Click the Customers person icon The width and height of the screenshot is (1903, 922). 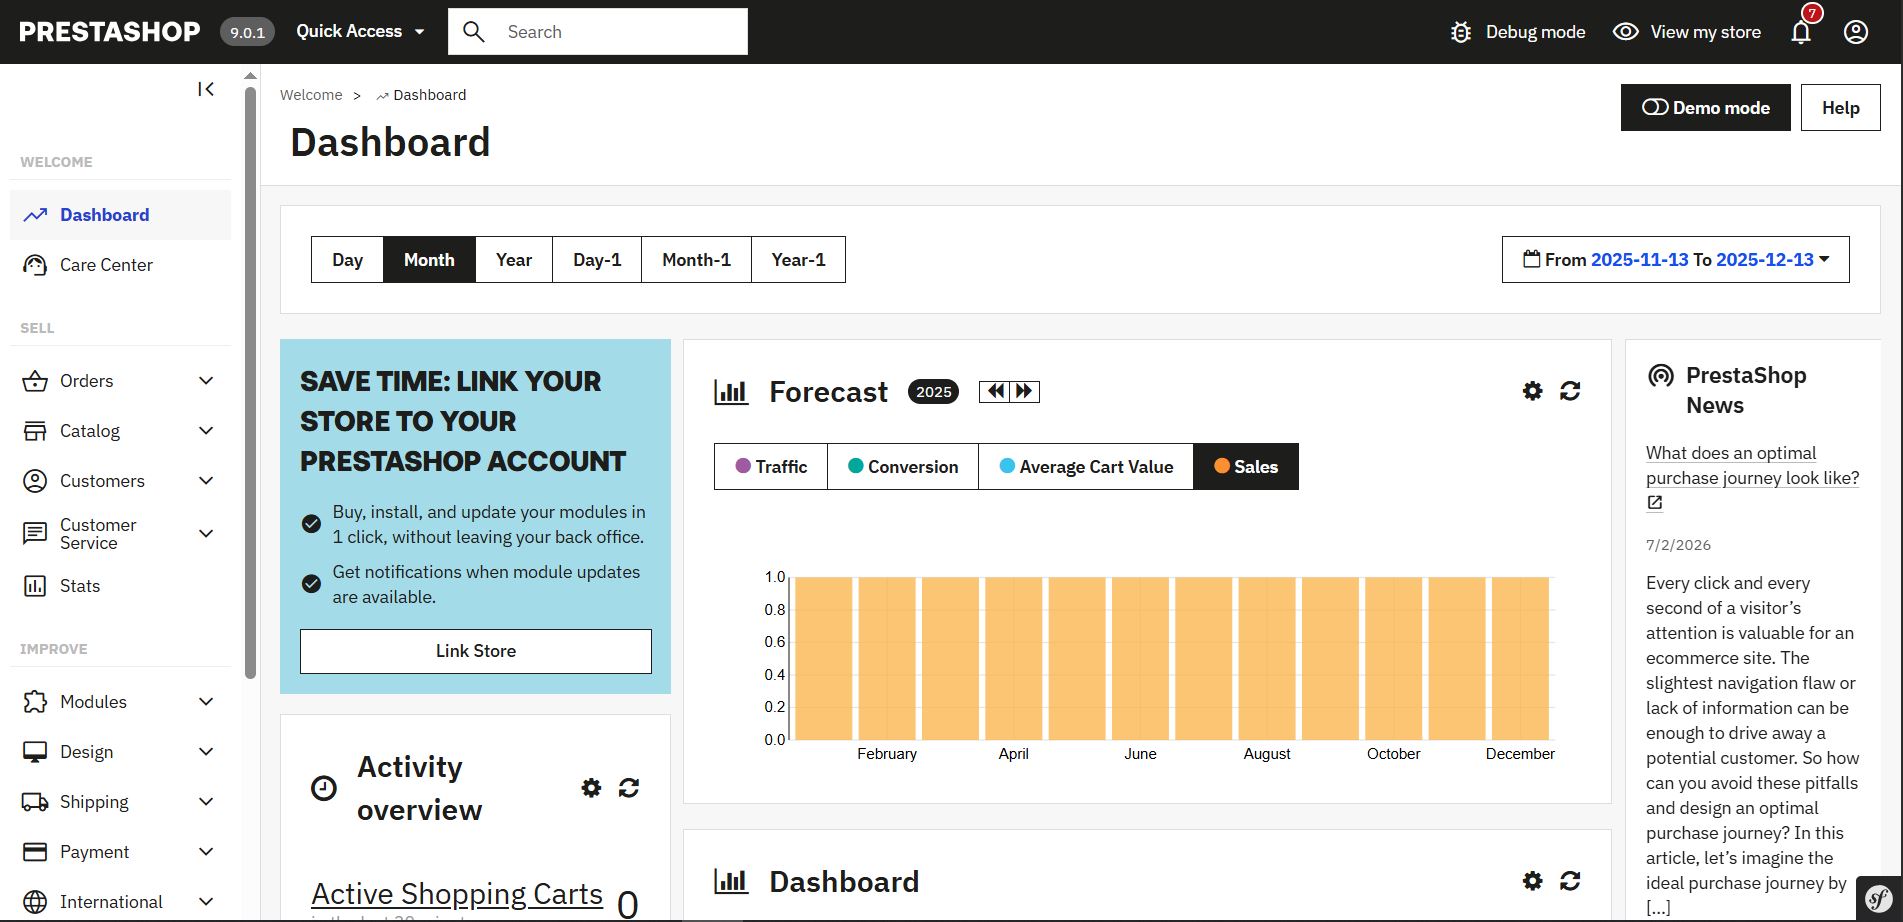click(35, 481)
